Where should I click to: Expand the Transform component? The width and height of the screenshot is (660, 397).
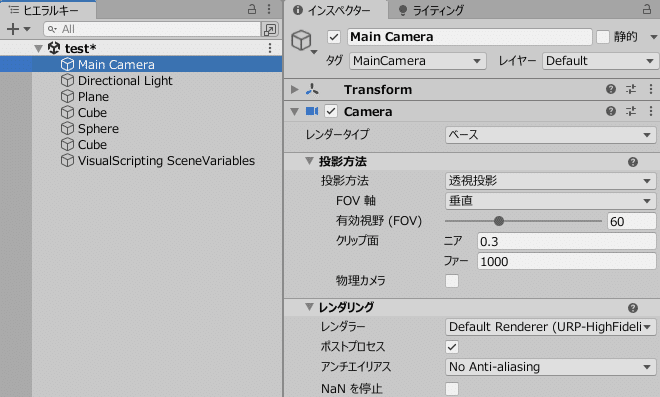point(295,89)
